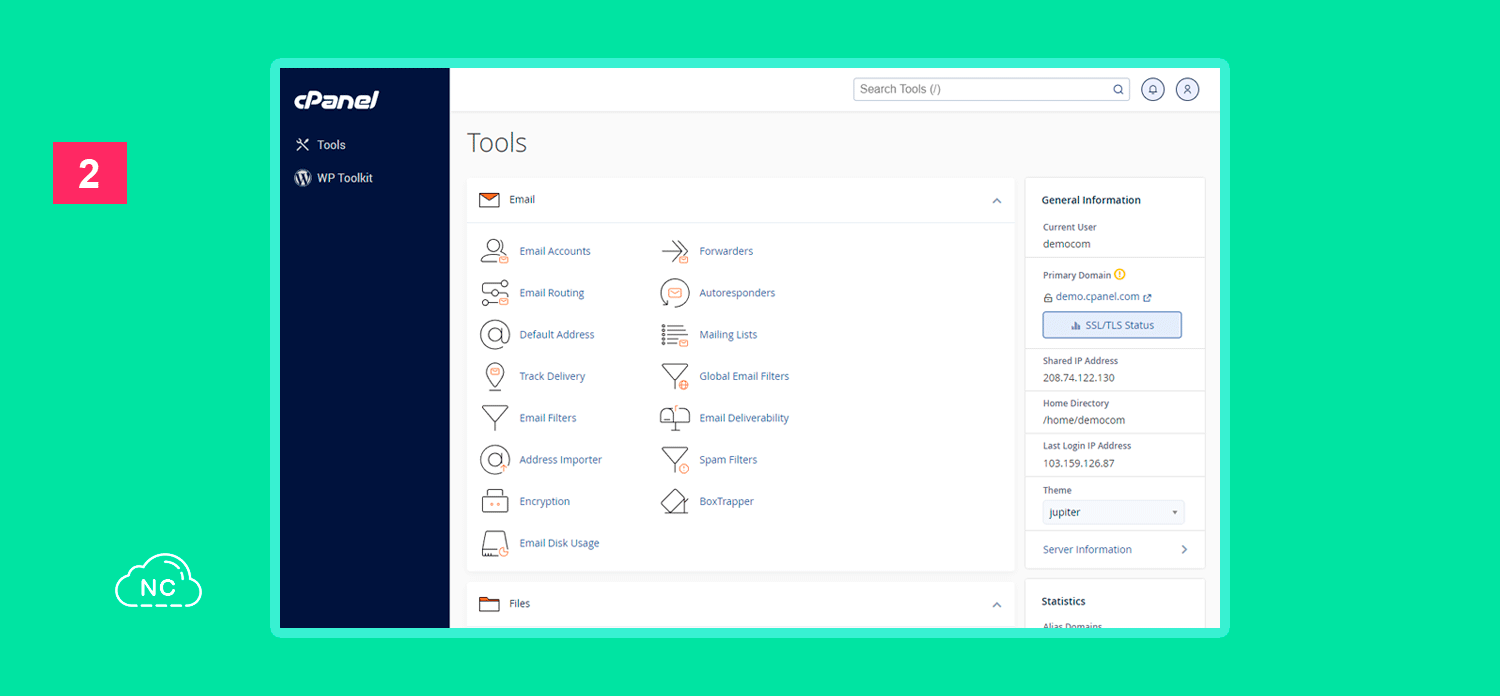
Task: Open the Email Disk Usage link
Action: [559, 544]
